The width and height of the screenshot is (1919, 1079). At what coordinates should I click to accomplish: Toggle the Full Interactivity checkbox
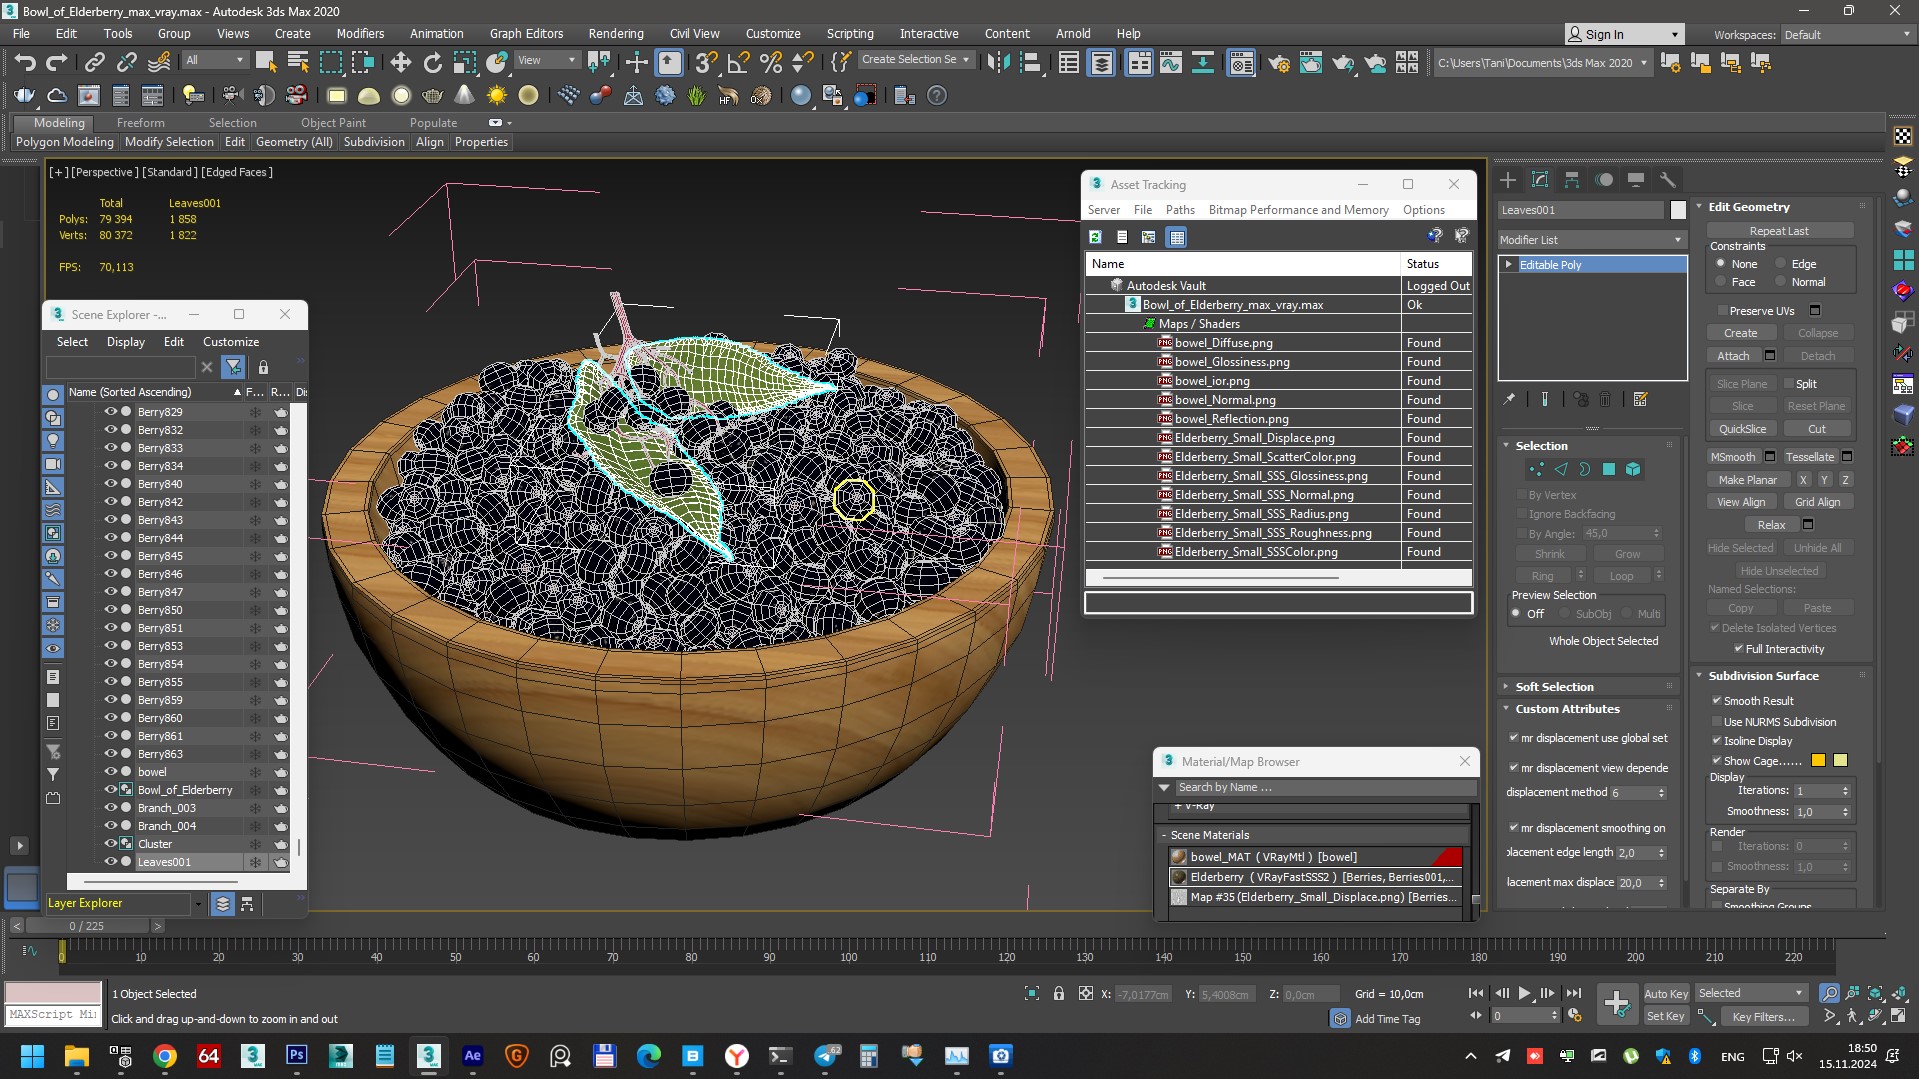1739,649
